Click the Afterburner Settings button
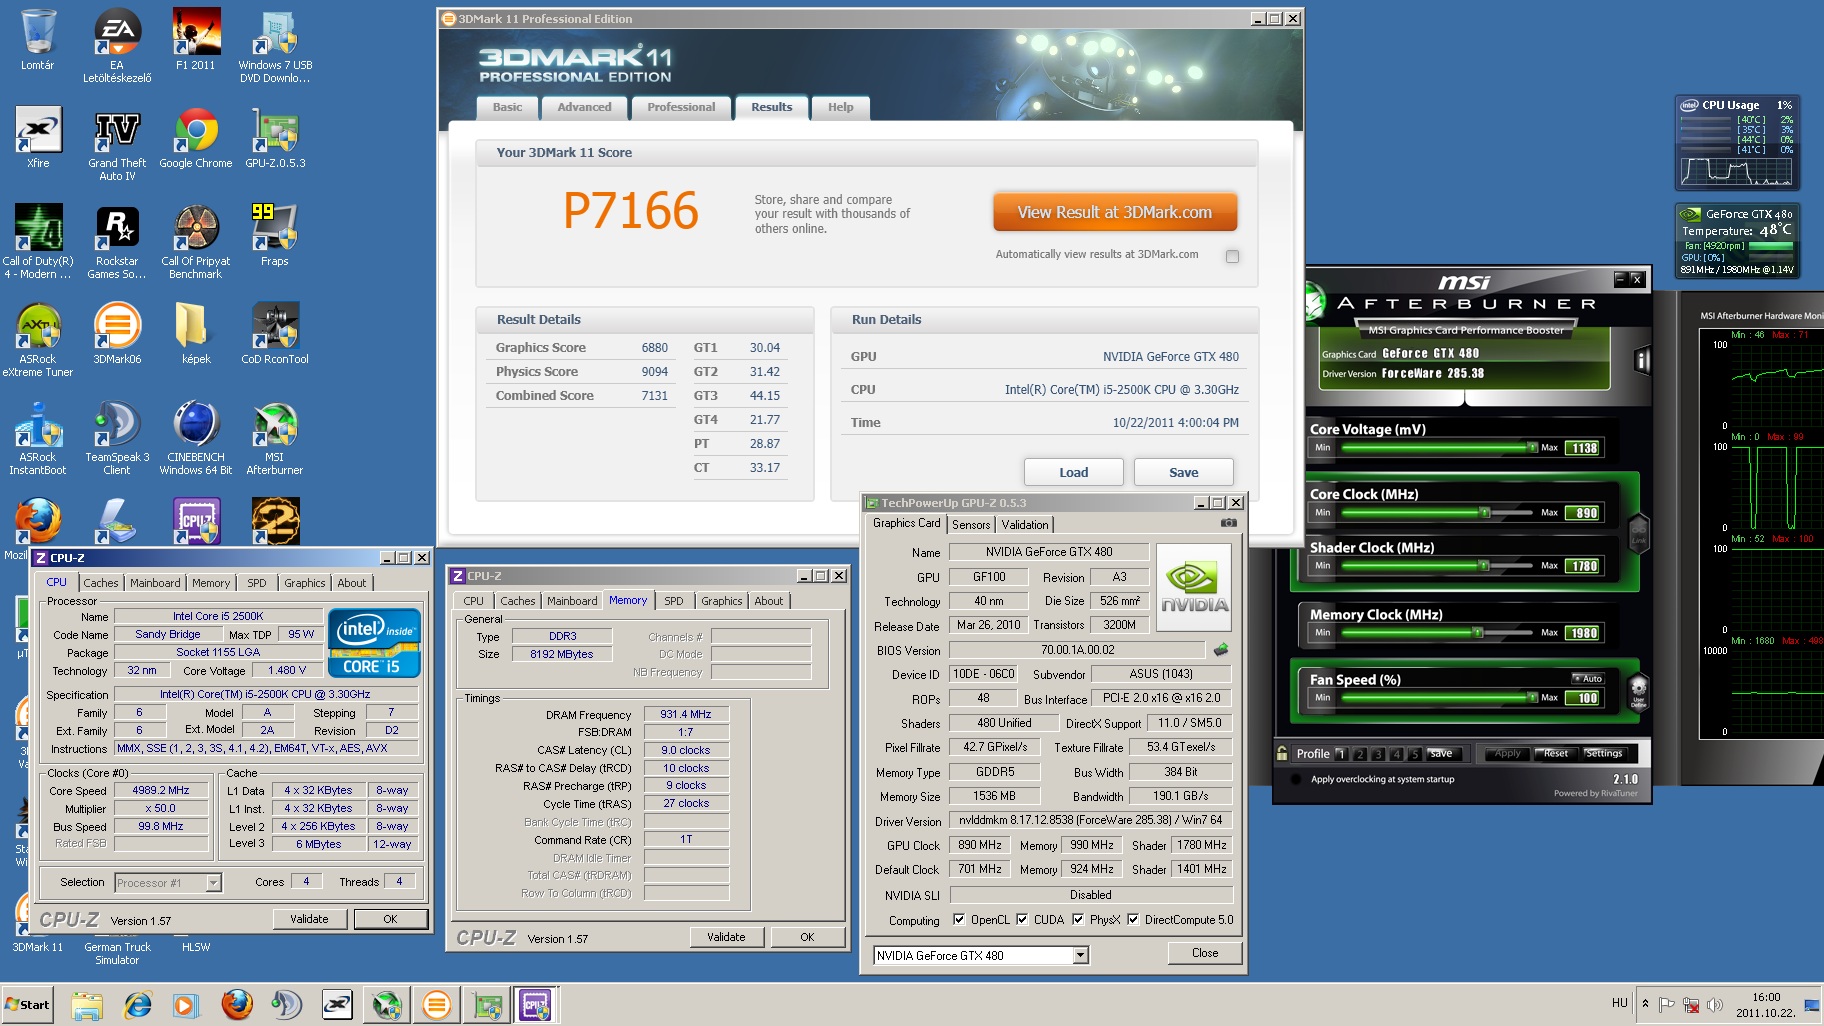The width and height of the screenshot is (1824, 1026). (1603, 753)
